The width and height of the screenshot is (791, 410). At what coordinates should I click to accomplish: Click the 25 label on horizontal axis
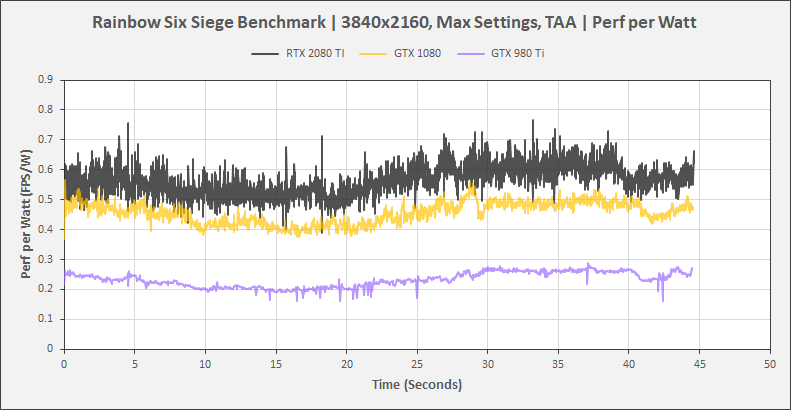(417, 362)
